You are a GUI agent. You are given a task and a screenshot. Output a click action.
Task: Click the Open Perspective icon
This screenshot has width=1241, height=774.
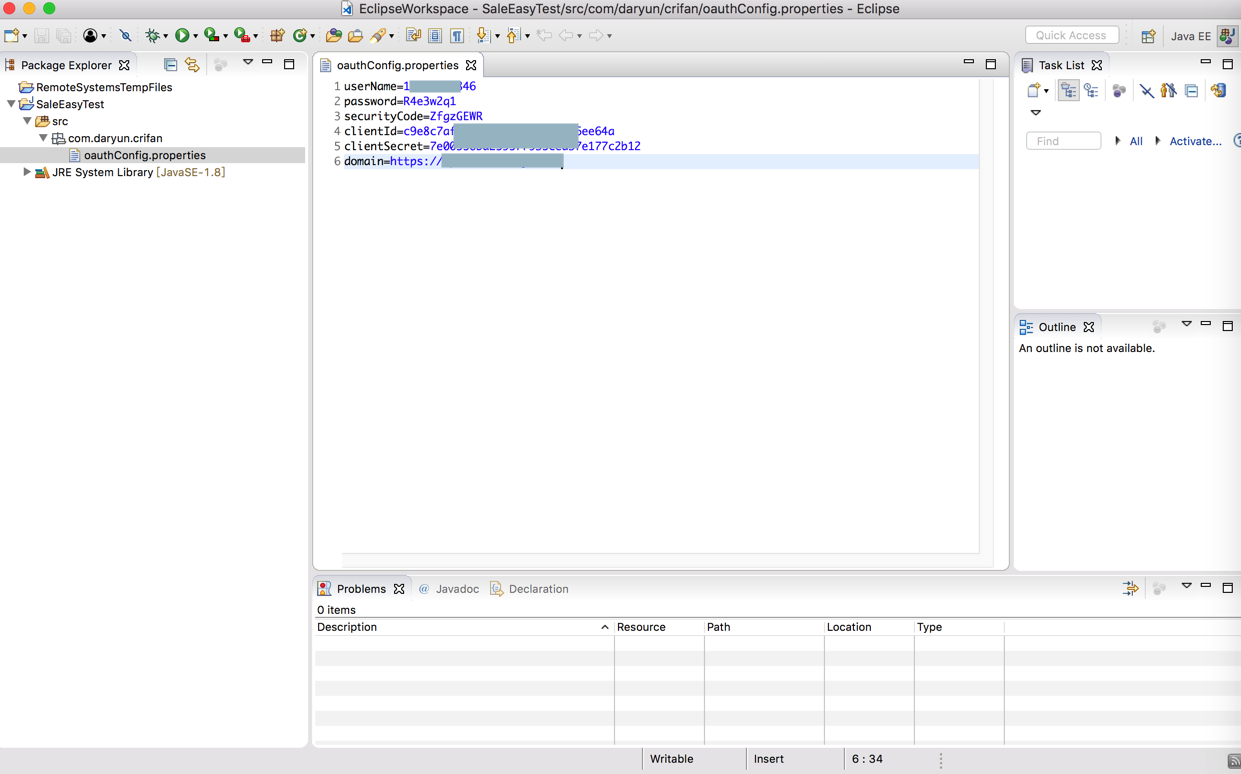1148,36
